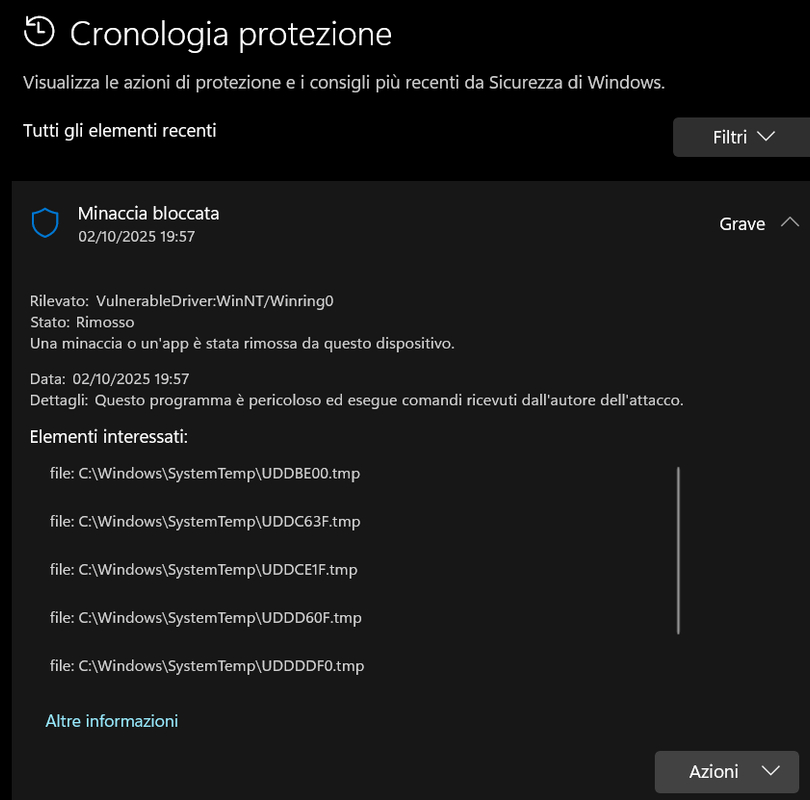Select the file entry UDDCE1F.tmp

[204, 569]
